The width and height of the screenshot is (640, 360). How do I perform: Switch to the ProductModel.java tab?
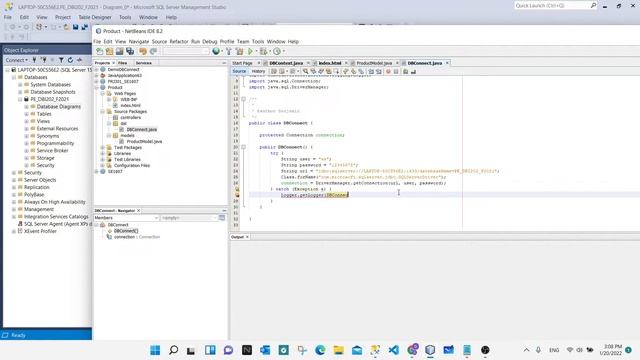(374, 63)
